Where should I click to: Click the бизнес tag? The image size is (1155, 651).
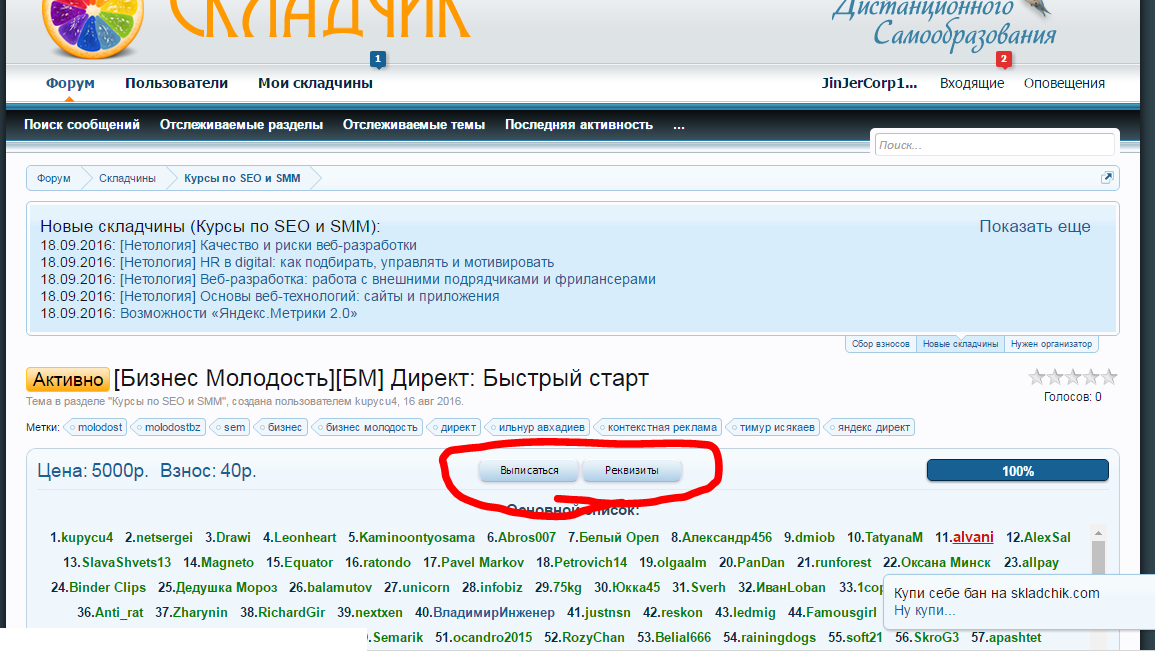(x=280, y=427)
